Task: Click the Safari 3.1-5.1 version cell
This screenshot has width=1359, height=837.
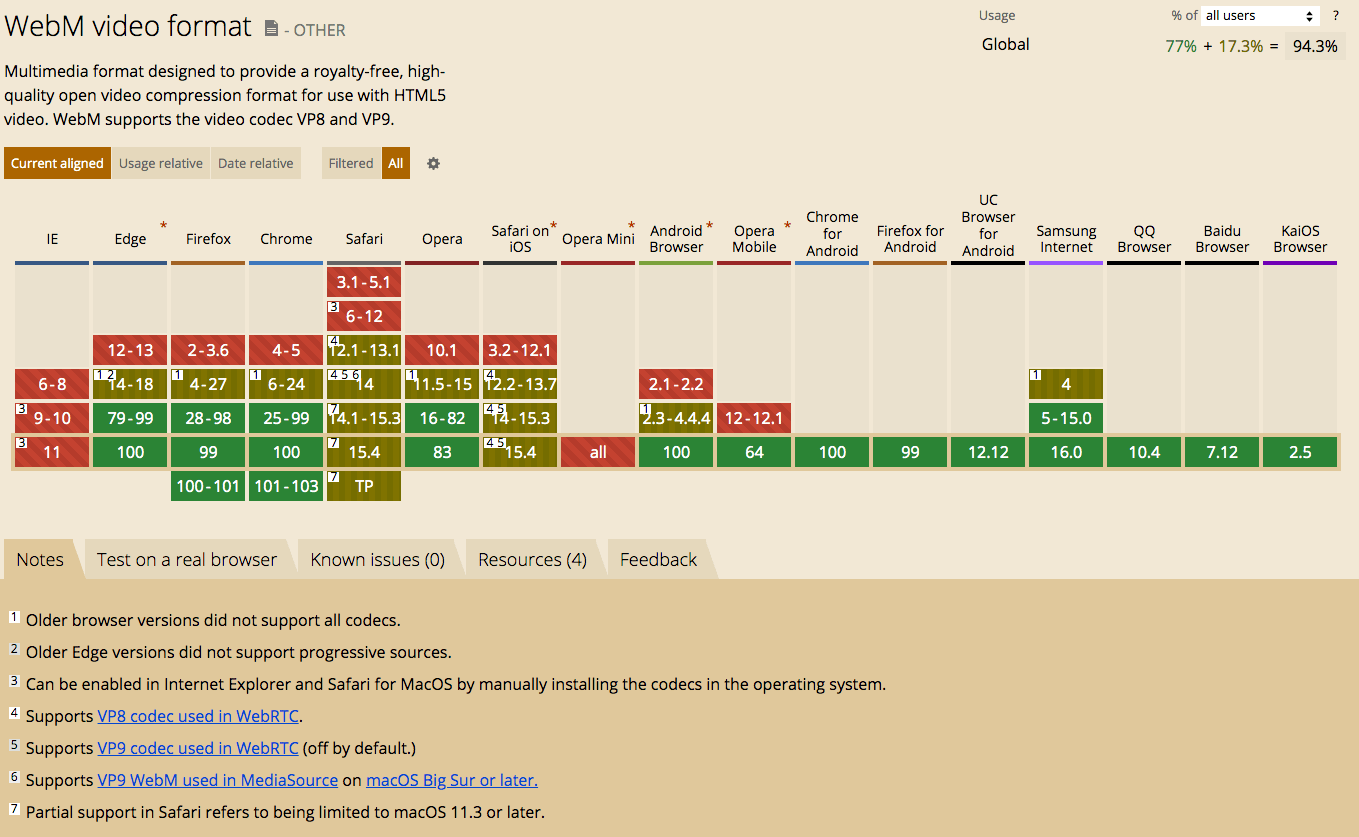Action: click(364, 282)
